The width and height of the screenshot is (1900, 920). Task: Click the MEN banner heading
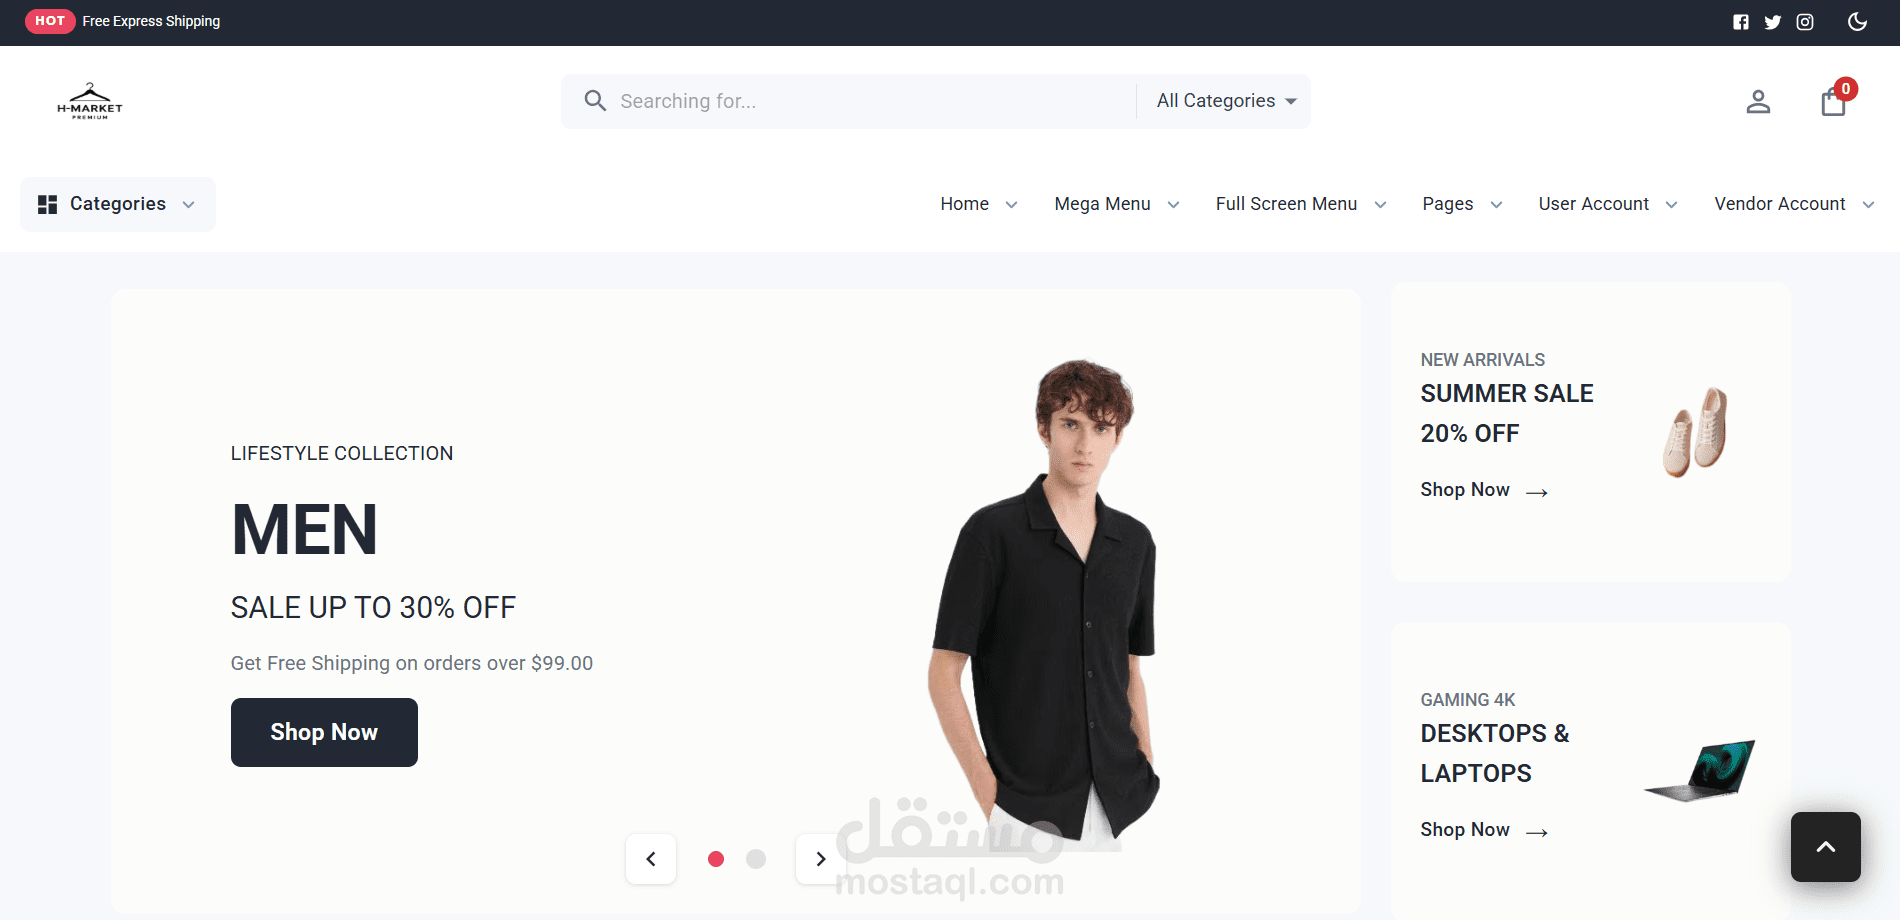[305, 530]
